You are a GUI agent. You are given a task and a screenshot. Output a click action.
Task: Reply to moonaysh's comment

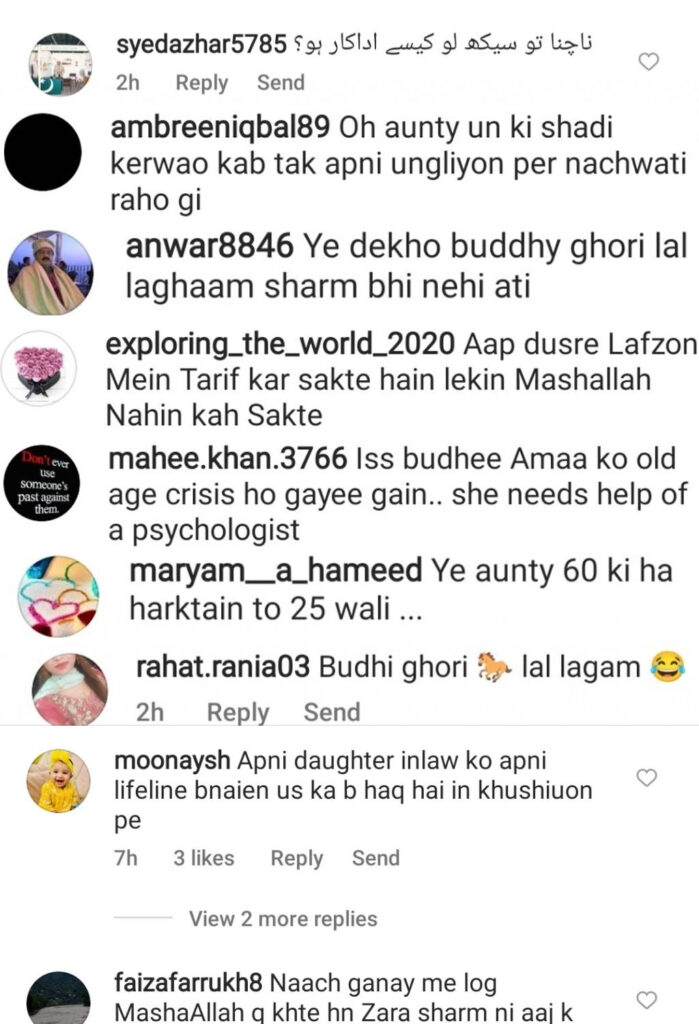[297, 858]
